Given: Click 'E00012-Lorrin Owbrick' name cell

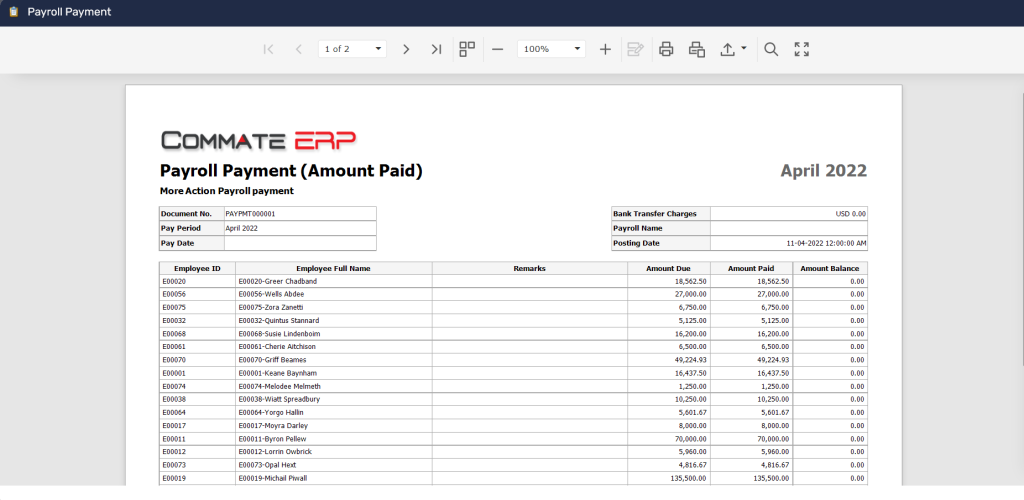Looking at the screenshot, I should click(x=334, y=452).
